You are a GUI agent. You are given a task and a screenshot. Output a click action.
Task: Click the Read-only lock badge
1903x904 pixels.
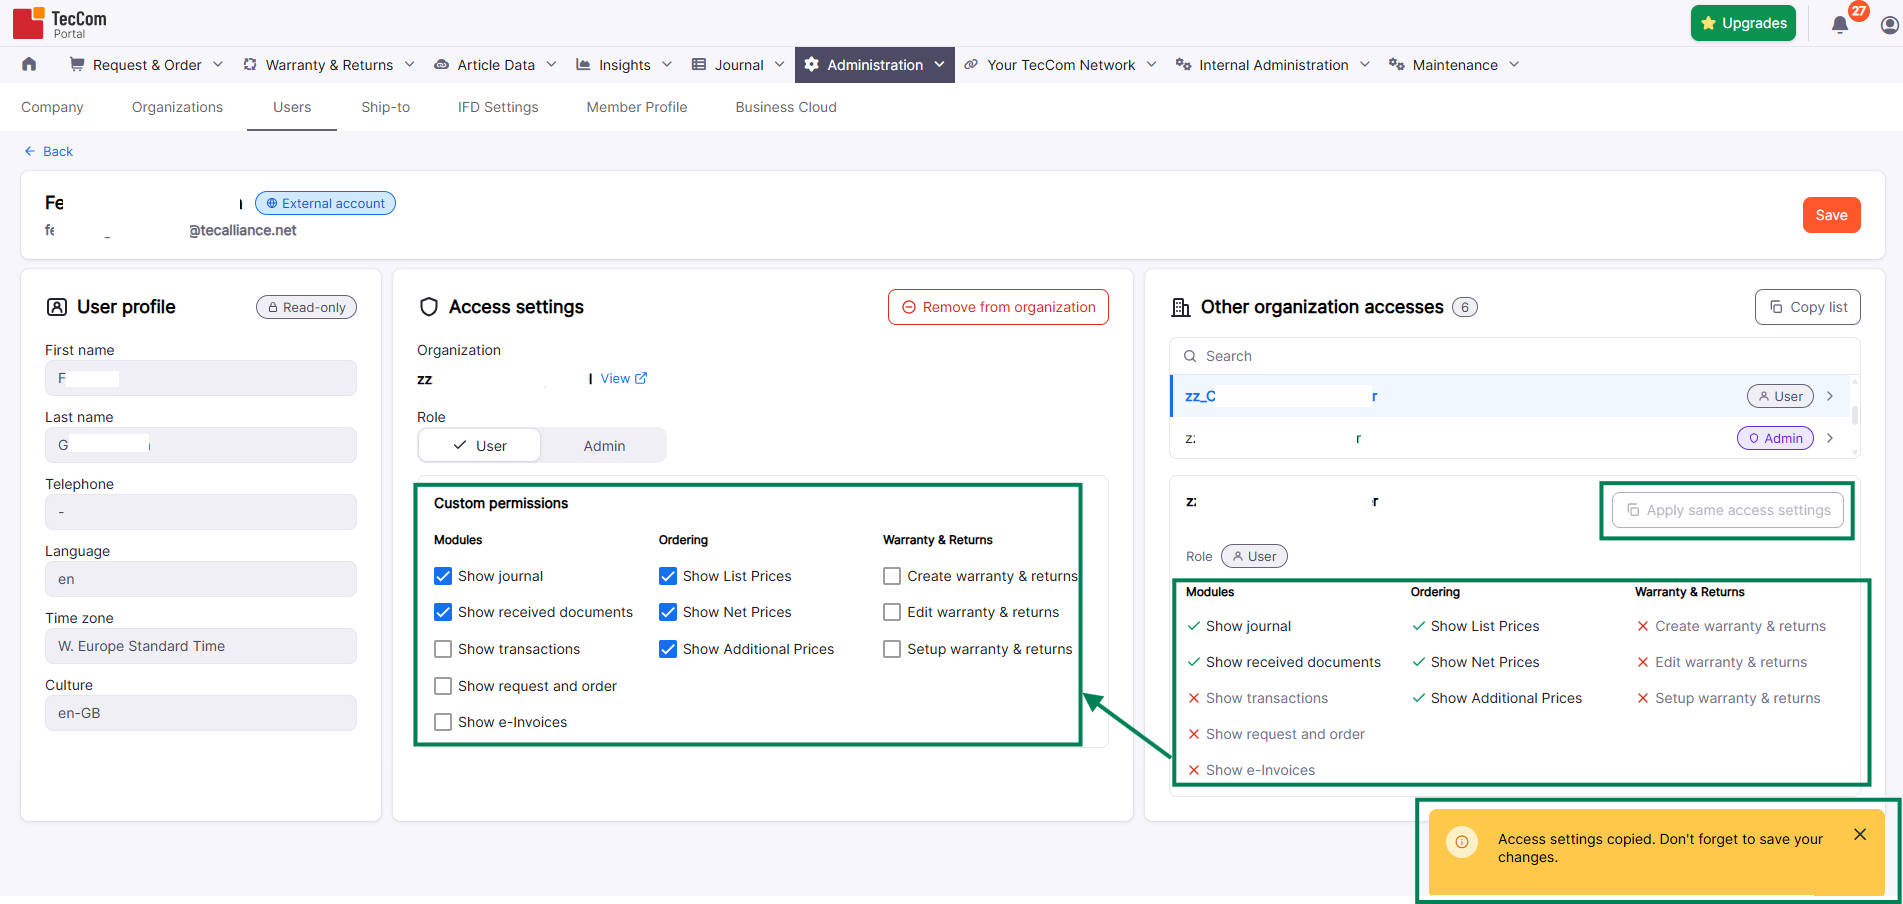[306, 307]
